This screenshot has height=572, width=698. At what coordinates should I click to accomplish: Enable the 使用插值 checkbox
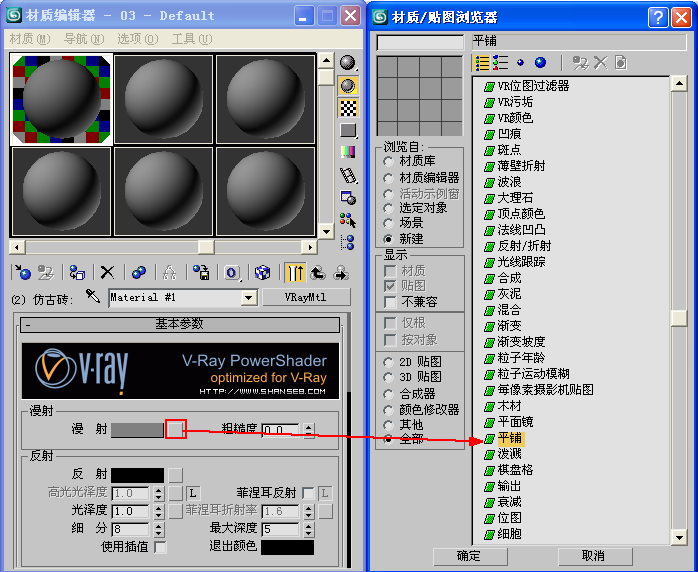(161, 547)
